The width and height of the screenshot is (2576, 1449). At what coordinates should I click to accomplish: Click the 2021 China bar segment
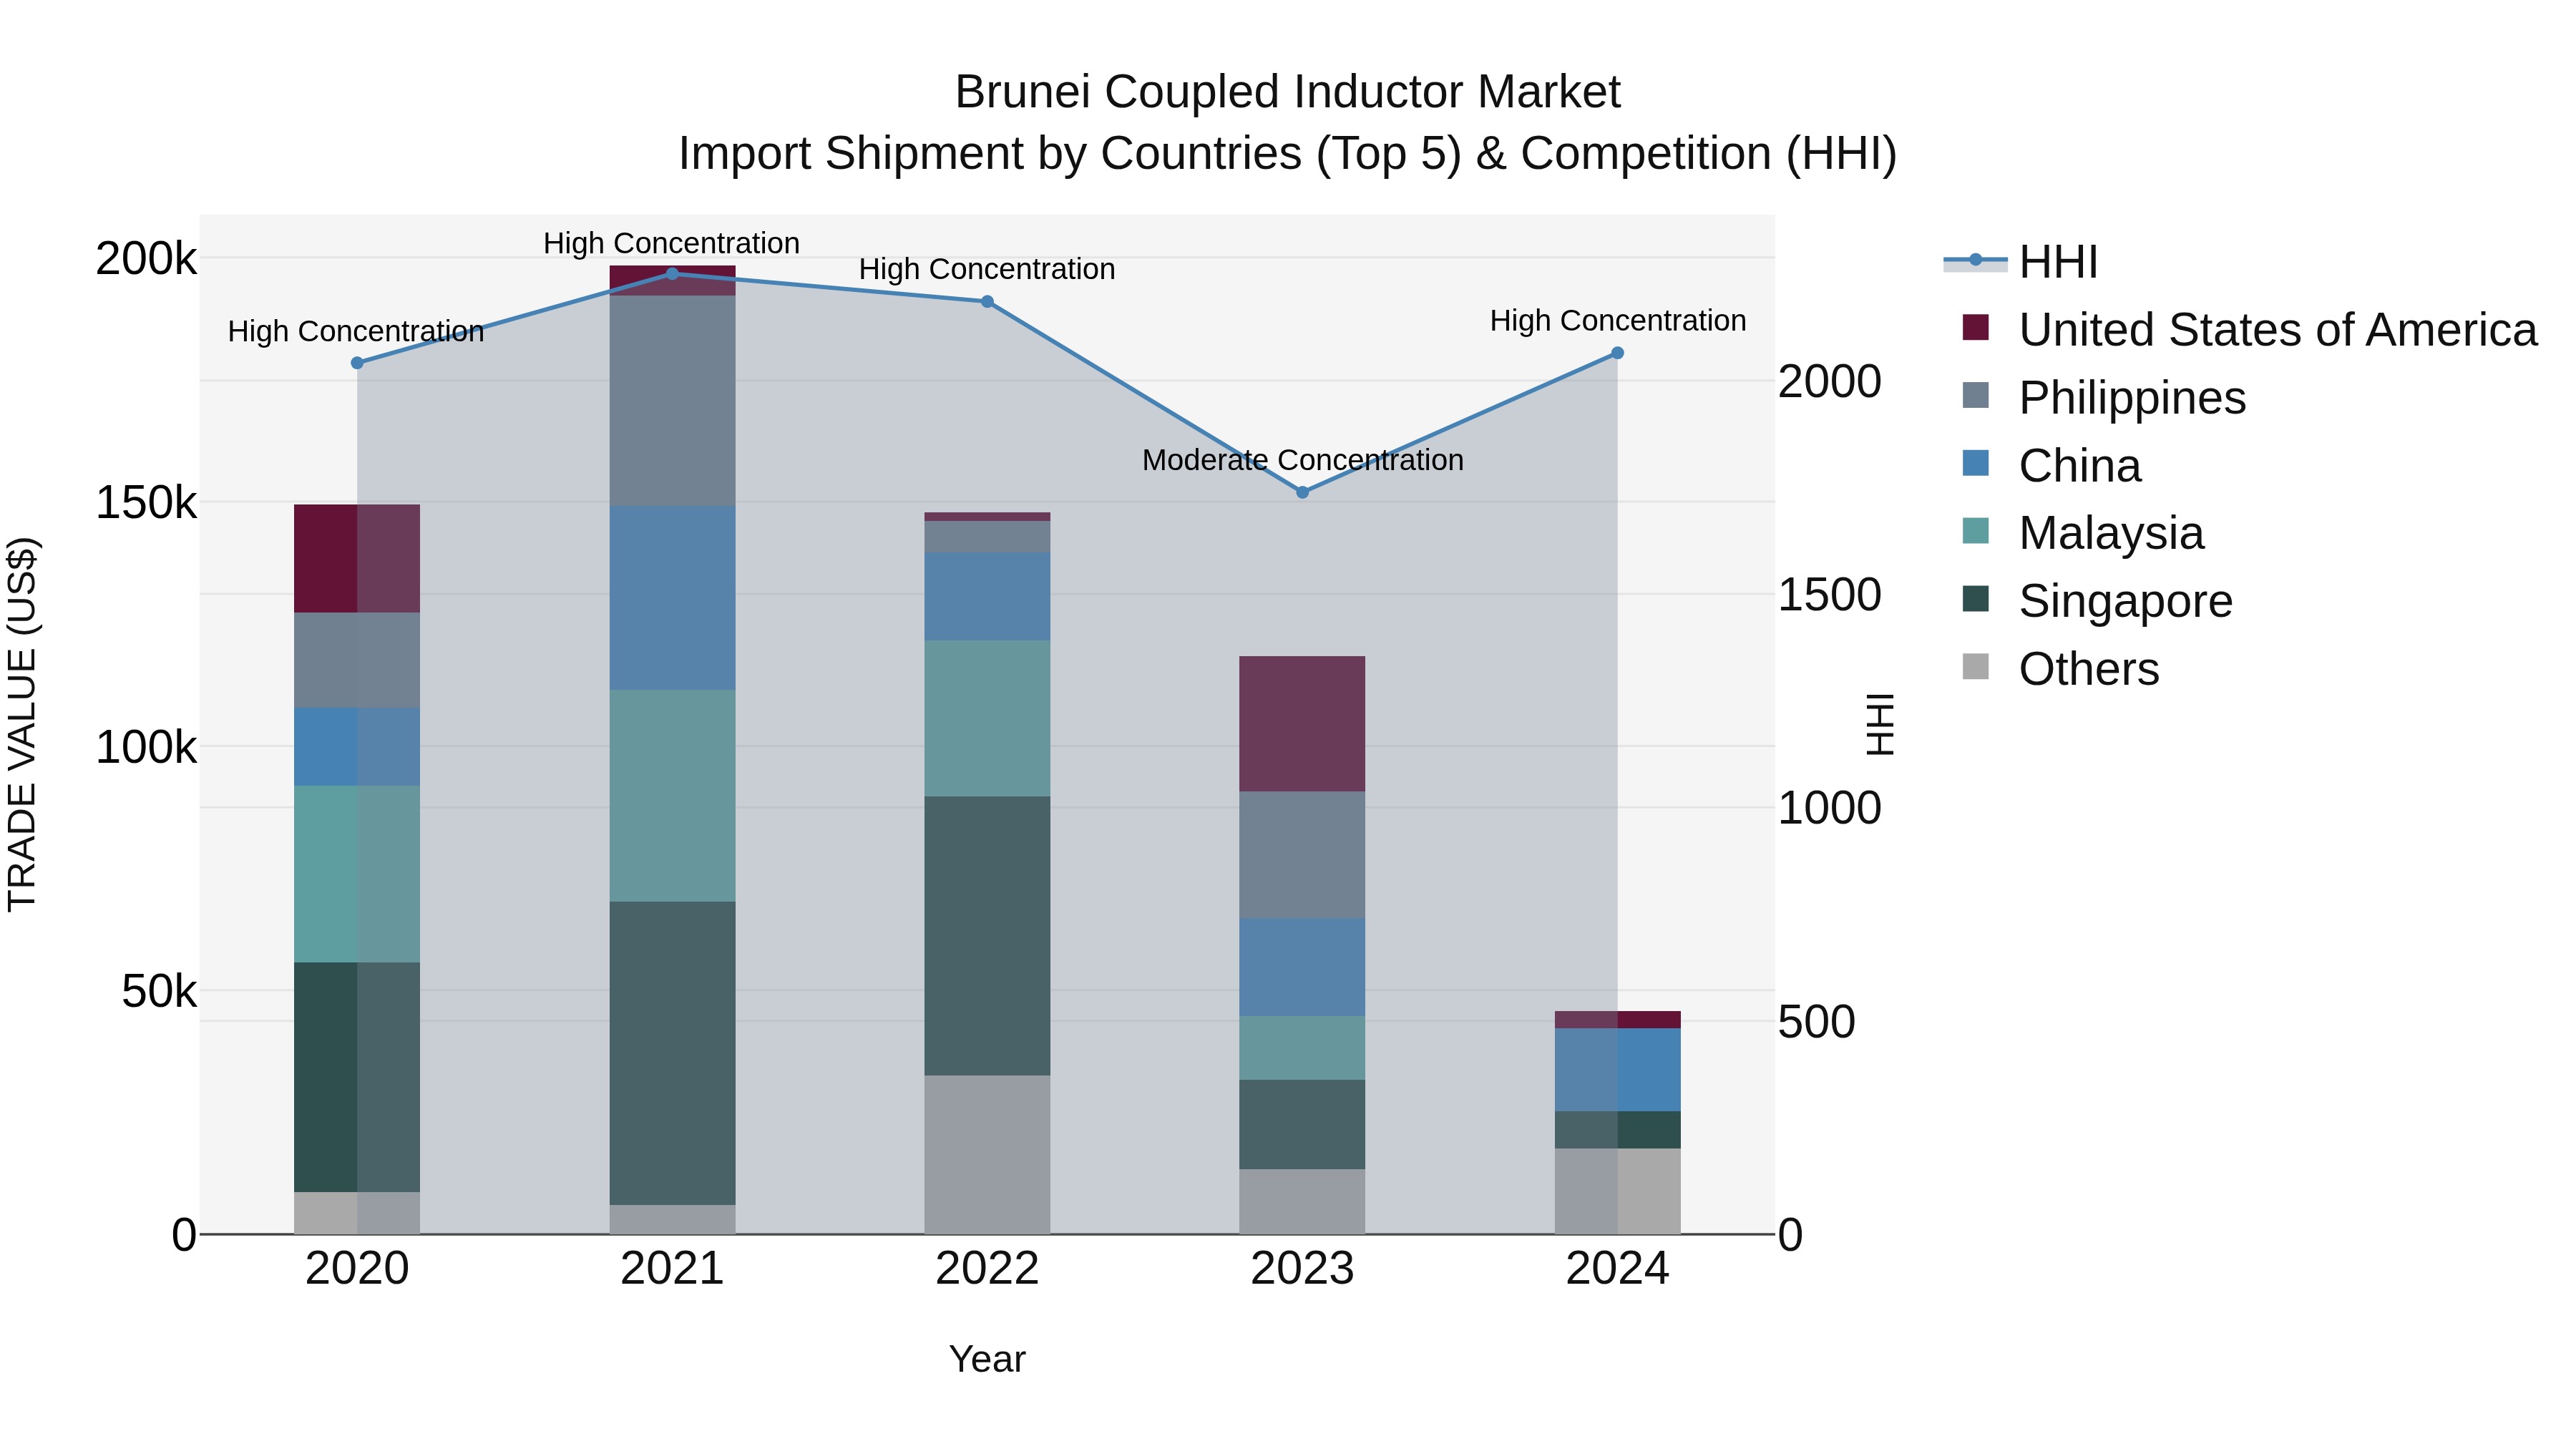click(x=672, y=598)
